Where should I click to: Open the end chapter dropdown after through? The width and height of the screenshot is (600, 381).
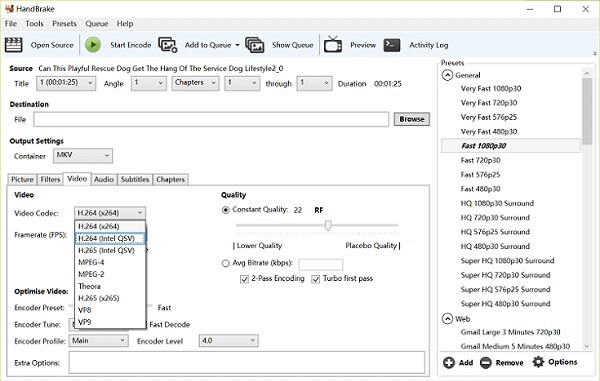pyautogui.click(x=314, y=83)
